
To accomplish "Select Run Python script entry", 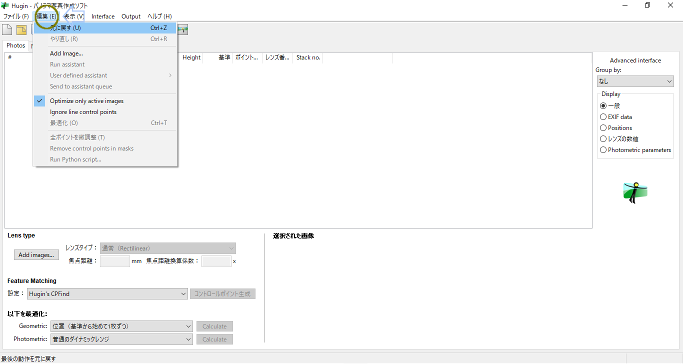I will click(x=105, y=159).
